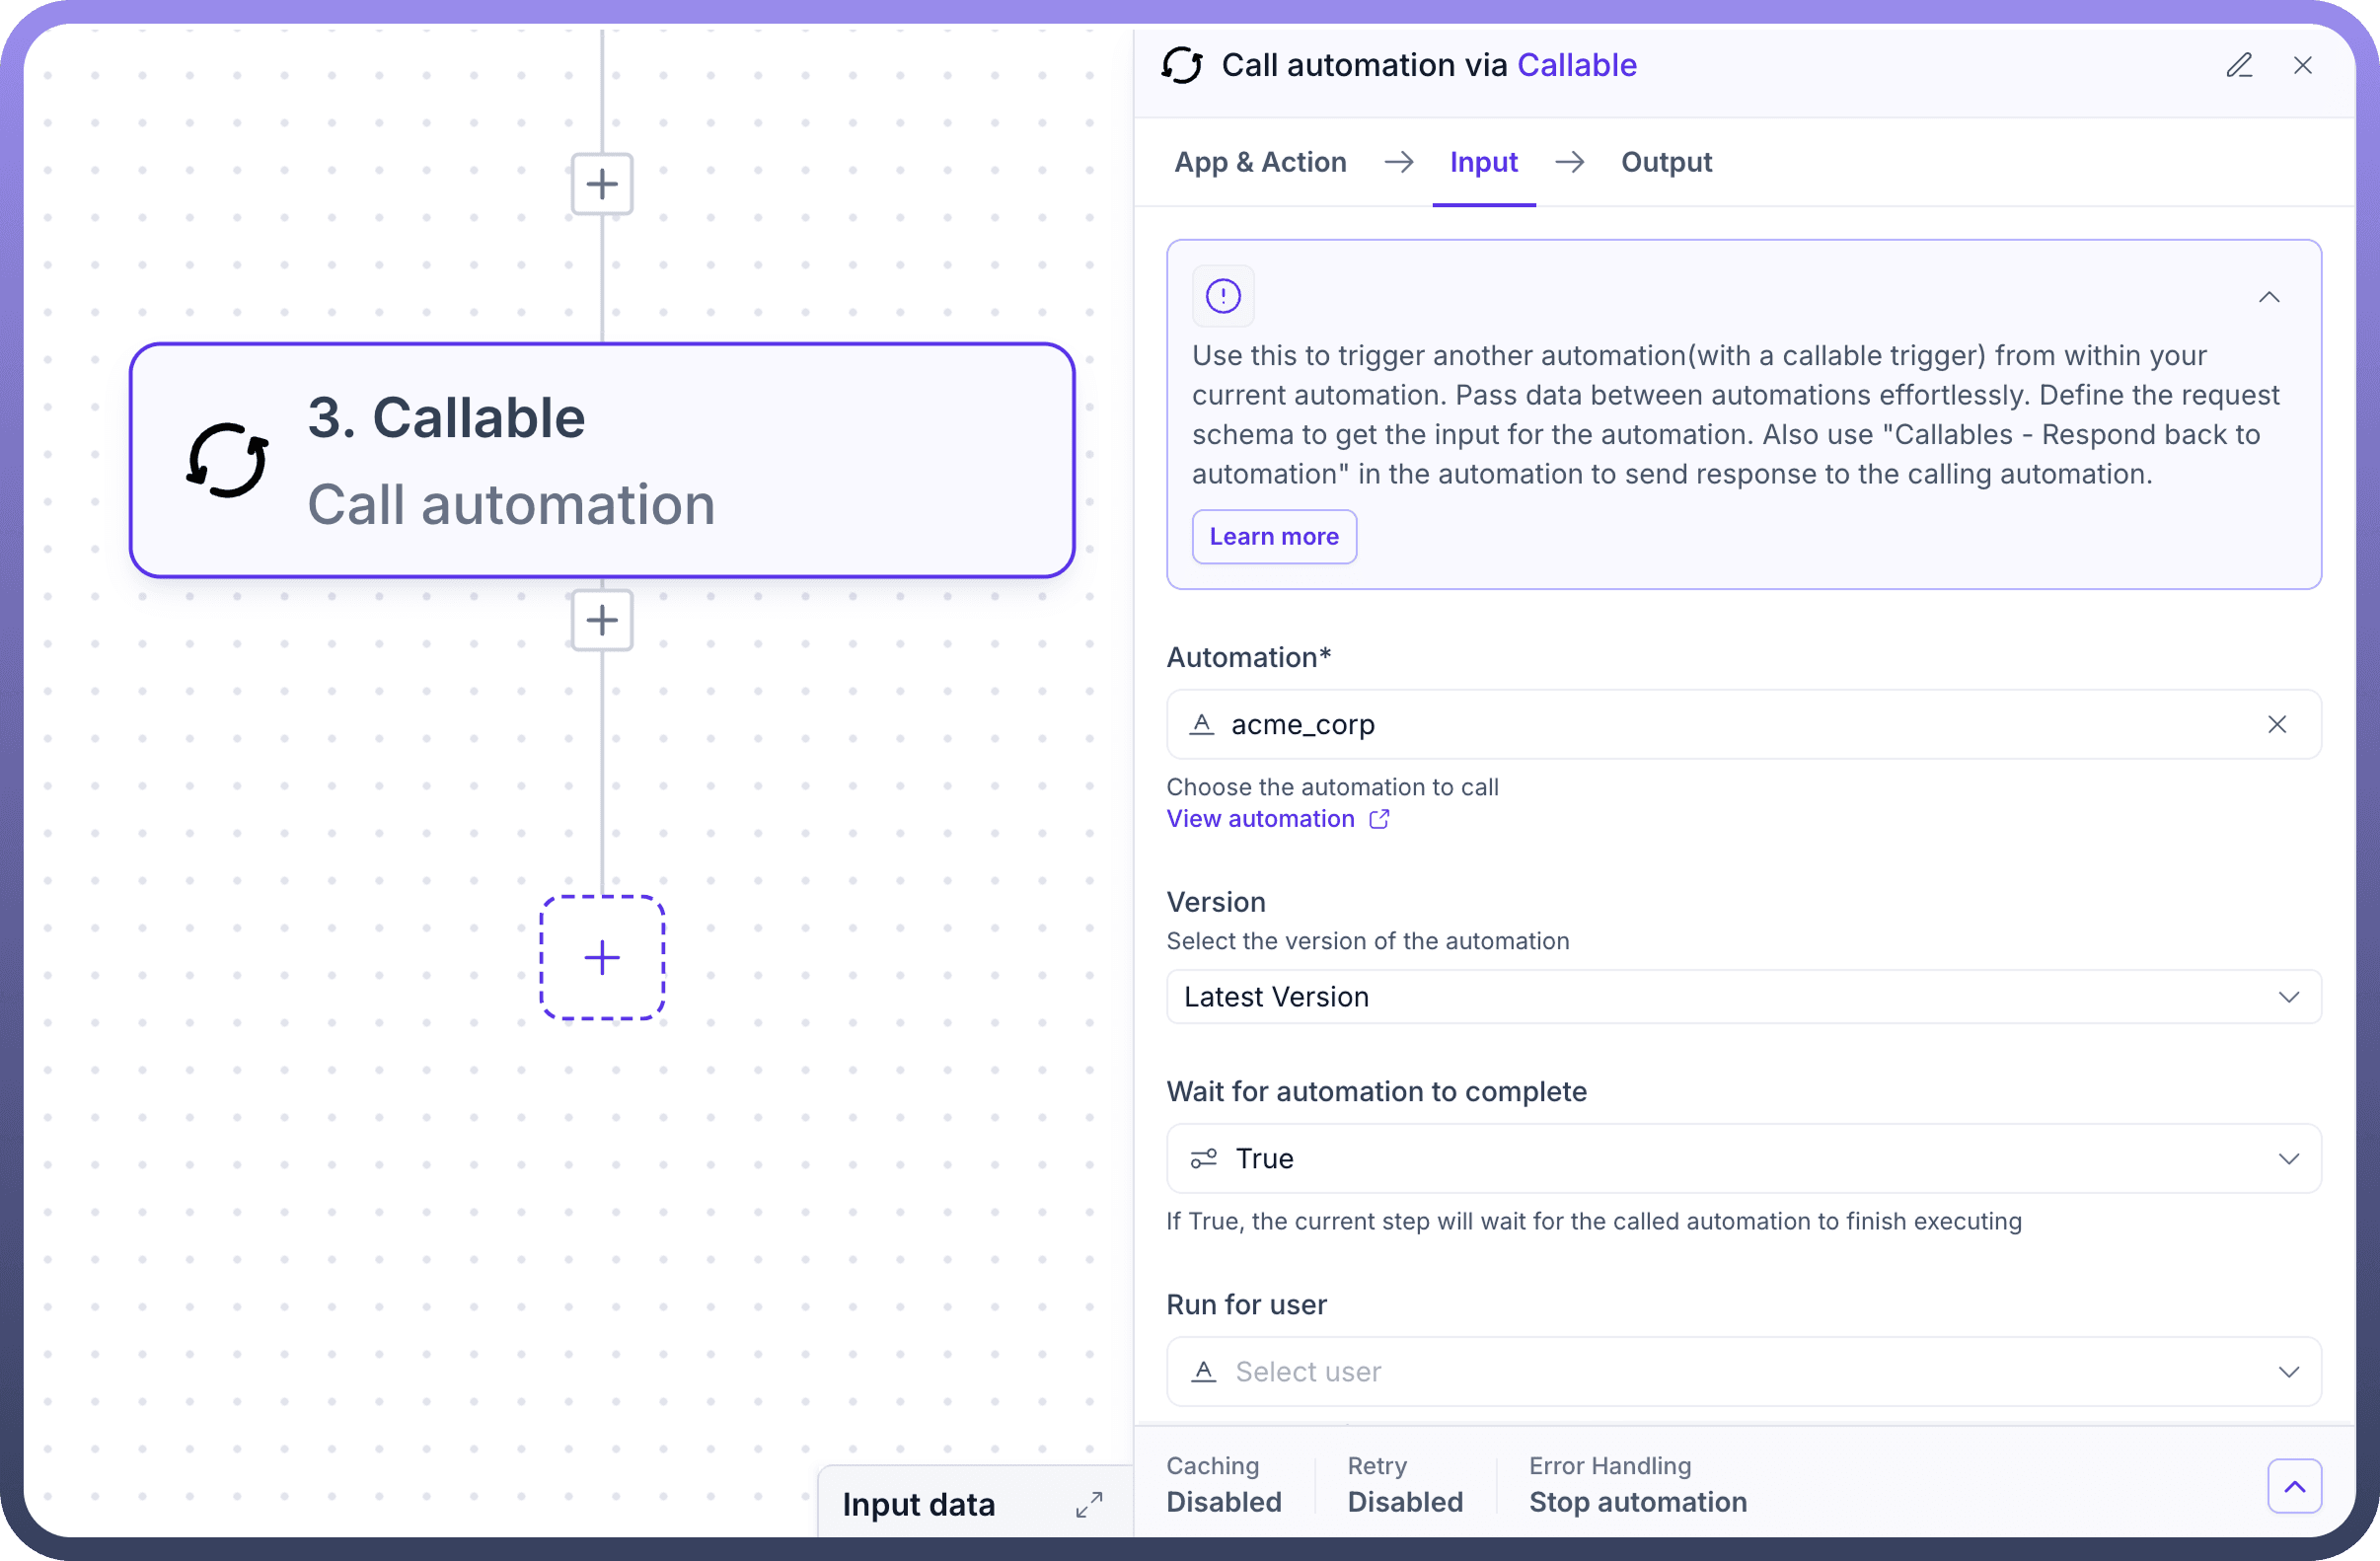Switch to the Output tab
This screenshot has height=1561, width=2380.
1666,162
